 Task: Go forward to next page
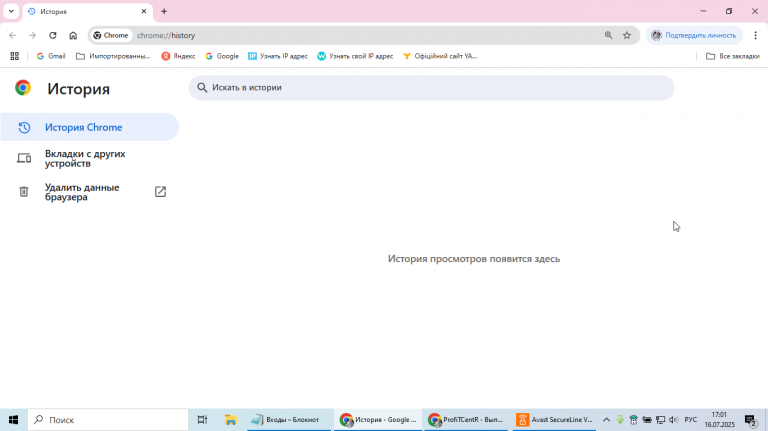click(32, 35)
